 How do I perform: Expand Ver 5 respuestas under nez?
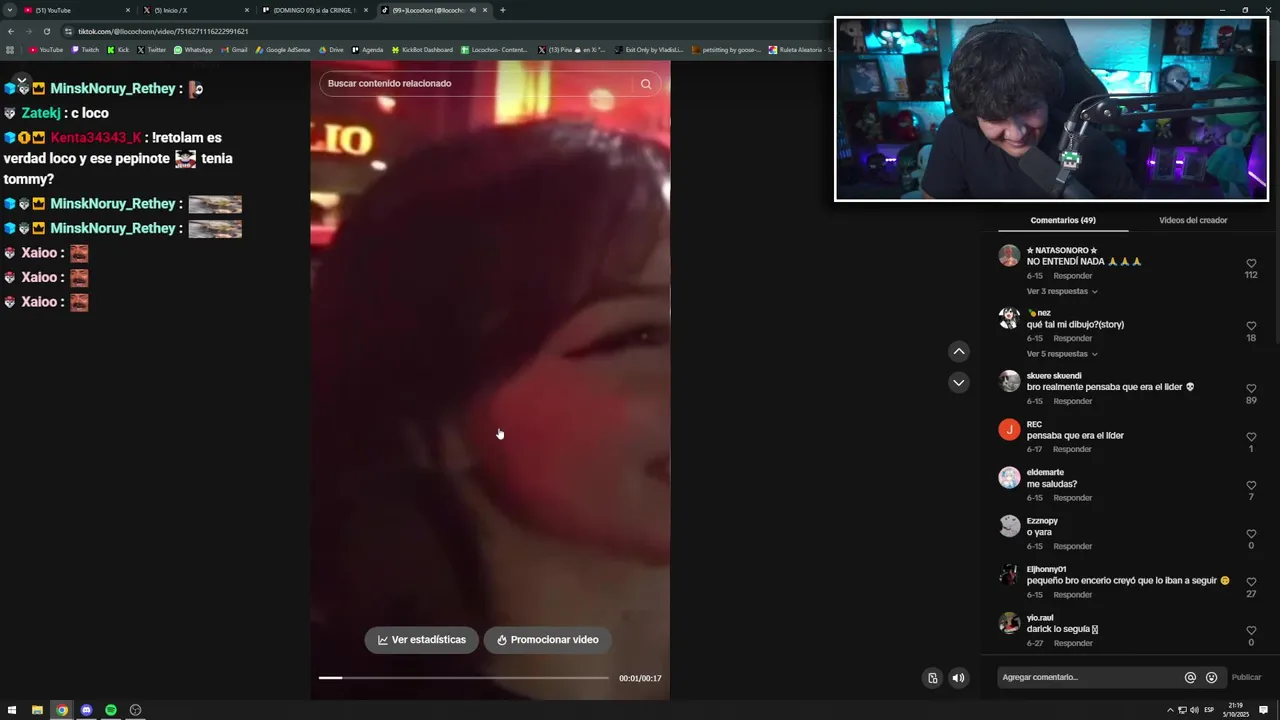point(1062,354)
